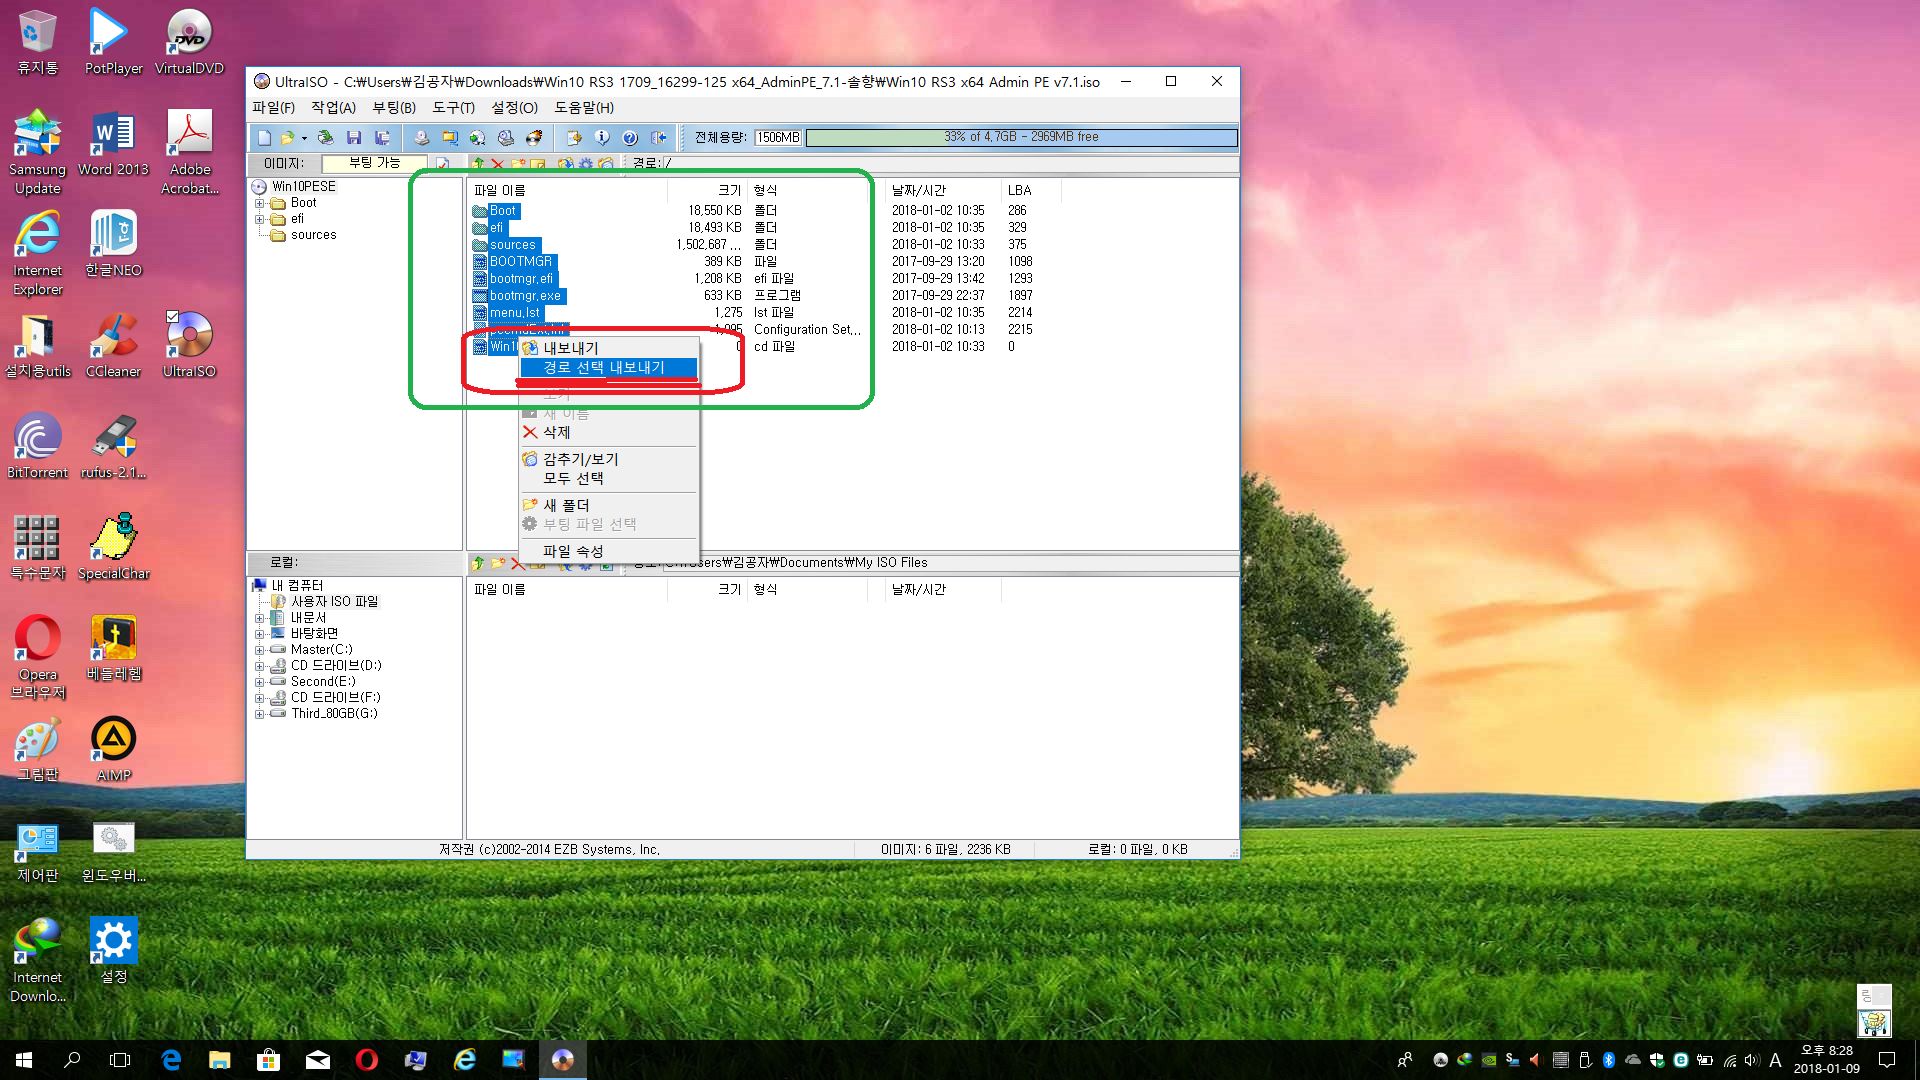Click the Open file folder icon in toolbar
The image size is (1920, 1080).
288,138
